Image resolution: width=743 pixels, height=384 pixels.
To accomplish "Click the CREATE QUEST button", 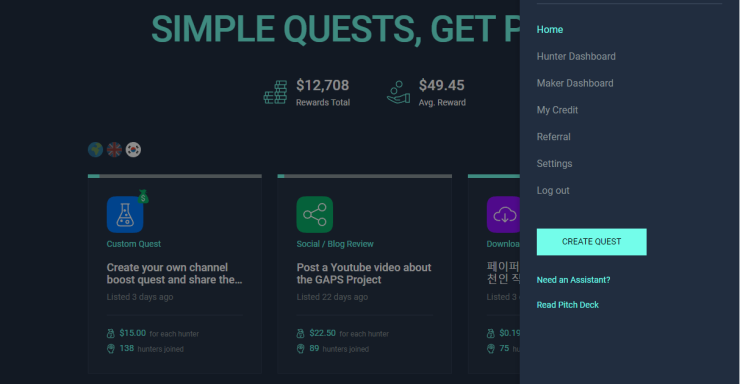I will (x=591, y=242).
